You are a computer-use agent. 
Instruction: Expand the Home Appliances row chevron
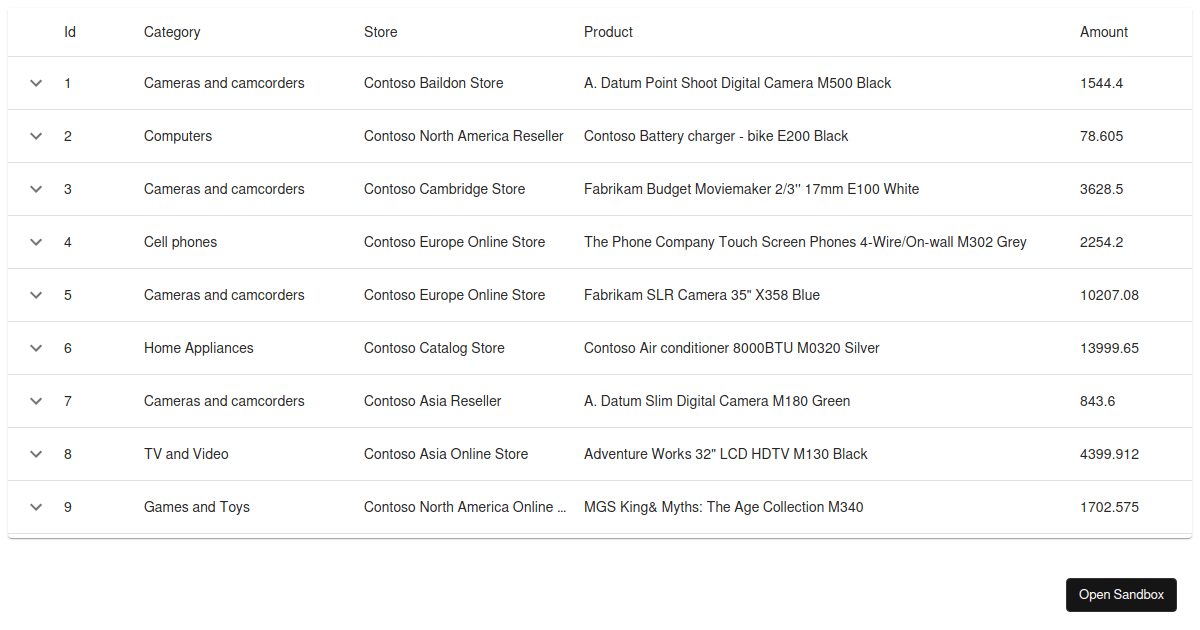pyautogui.click(x=36, y=348)
